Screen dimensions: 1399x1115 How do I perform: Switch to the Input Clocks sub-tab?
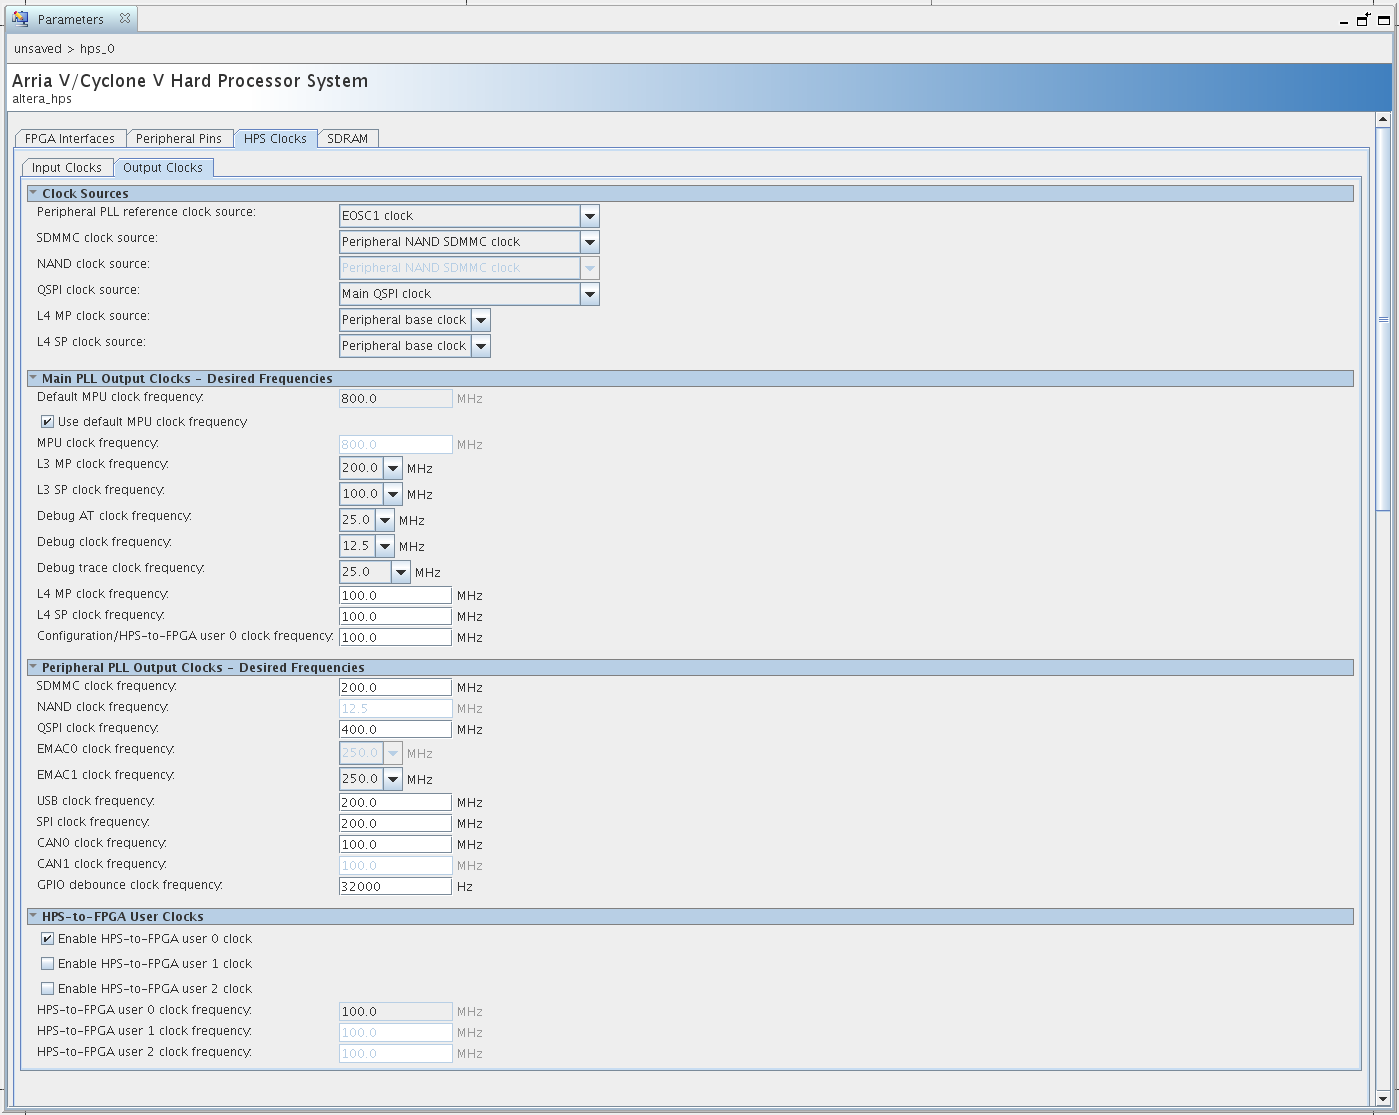coord(67,168)
